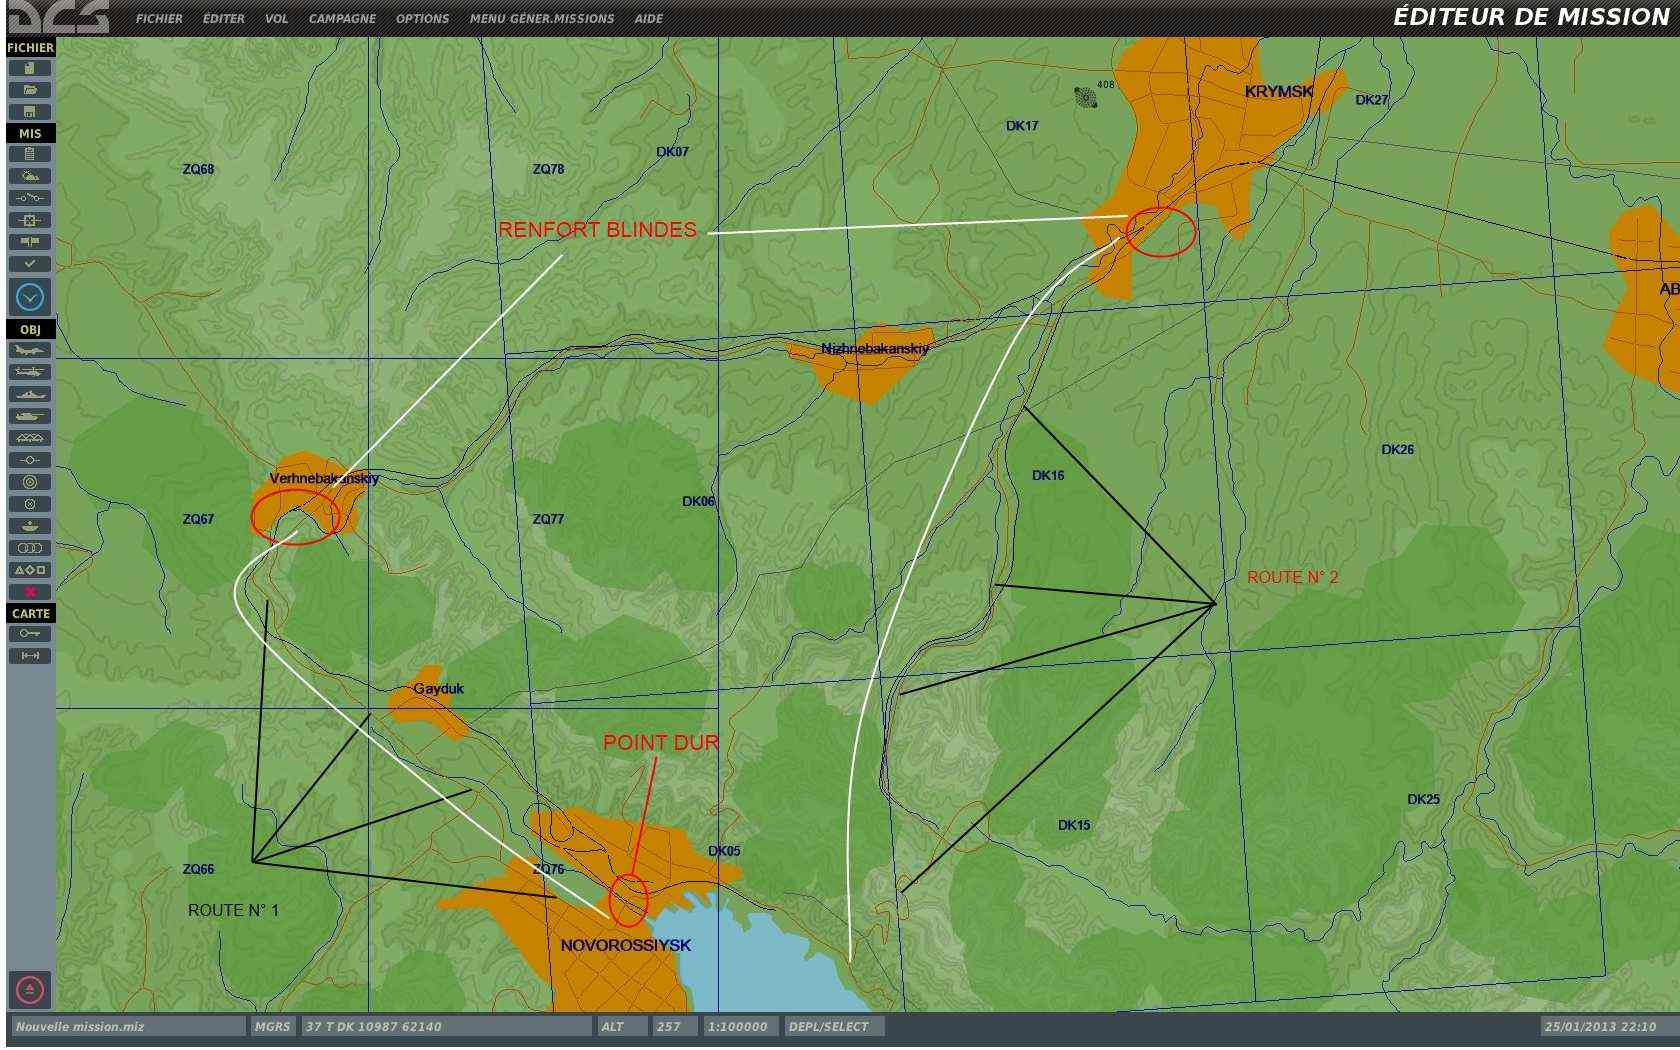The width and height of the screenshot is (1680, 1050).
Task: Click the DK26 grid label
Action: pos(1398,450)
